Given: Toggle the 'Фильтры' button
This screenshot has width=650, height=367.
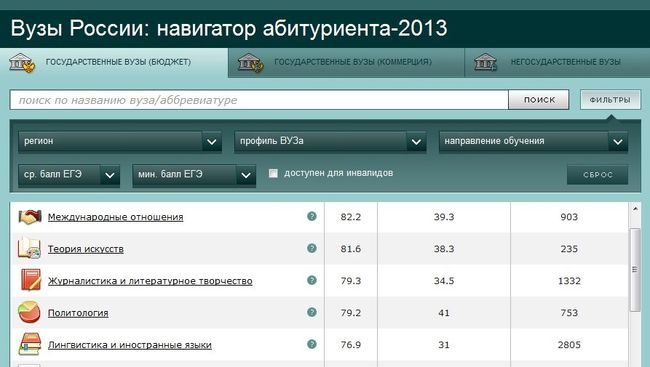Looking at the screenshot, I should (610, 100).
